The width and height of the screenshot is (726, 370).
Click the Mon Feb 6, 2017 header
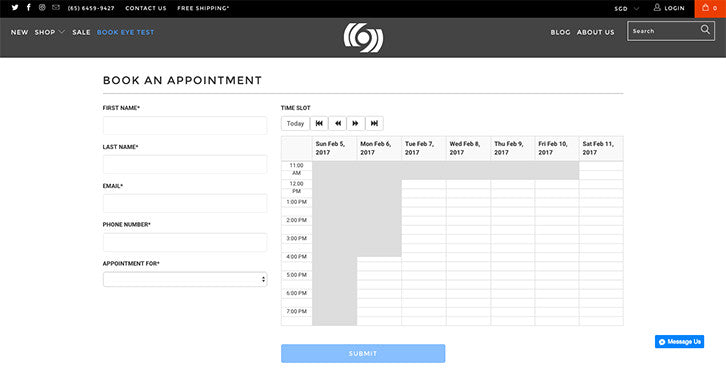(379, 148)
